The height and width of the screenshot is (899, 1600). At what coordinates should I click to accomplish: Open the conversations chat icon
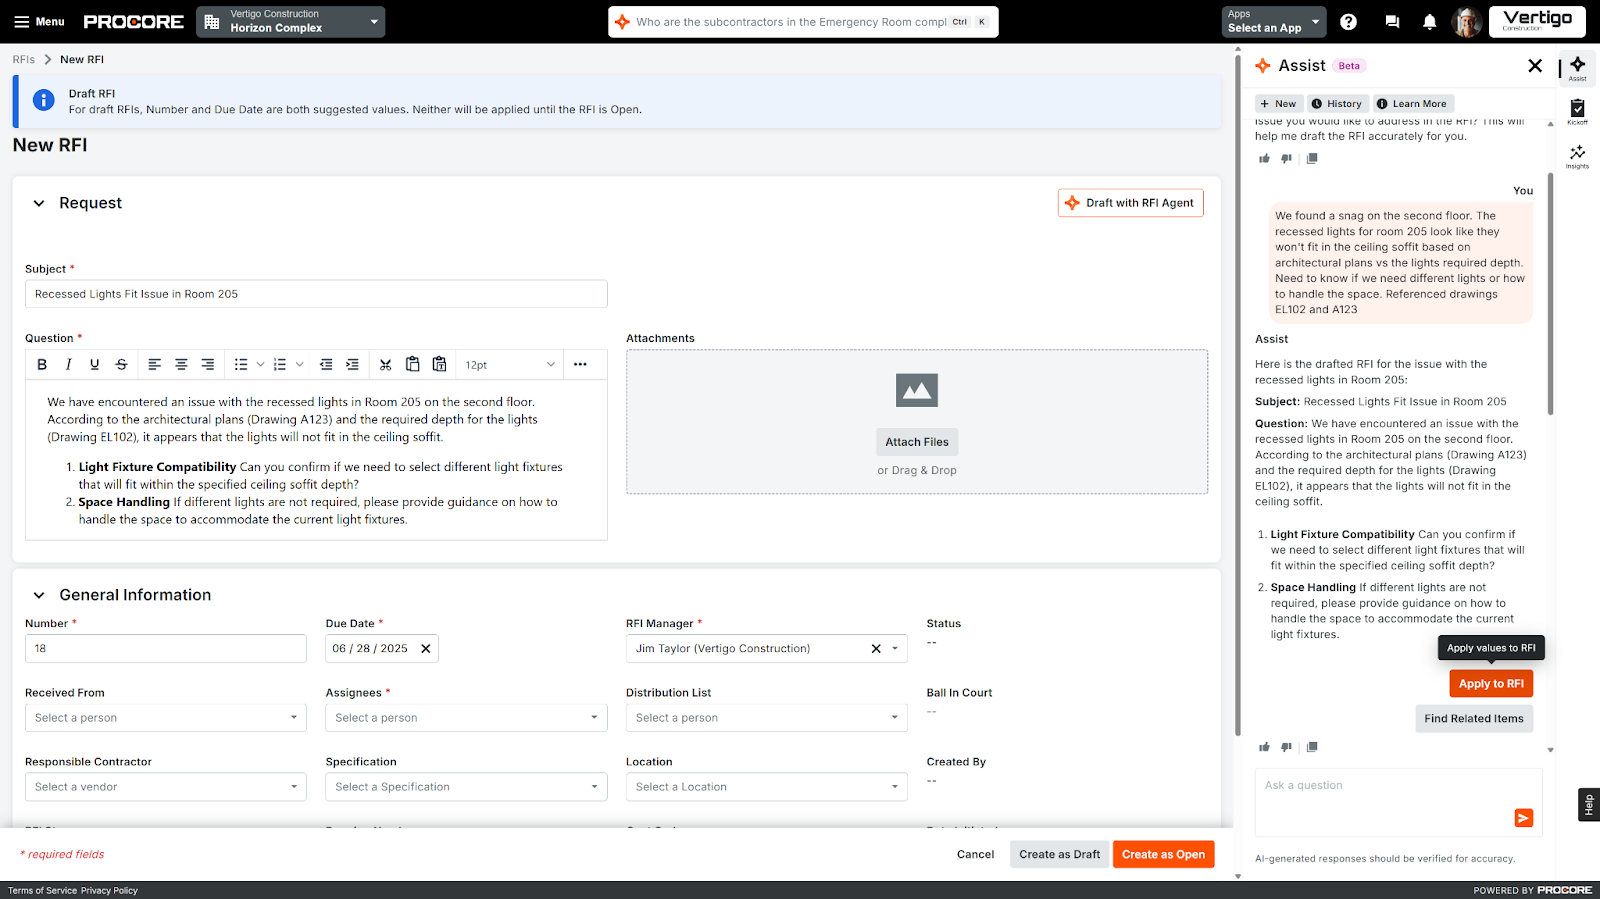click(1392, 22)
